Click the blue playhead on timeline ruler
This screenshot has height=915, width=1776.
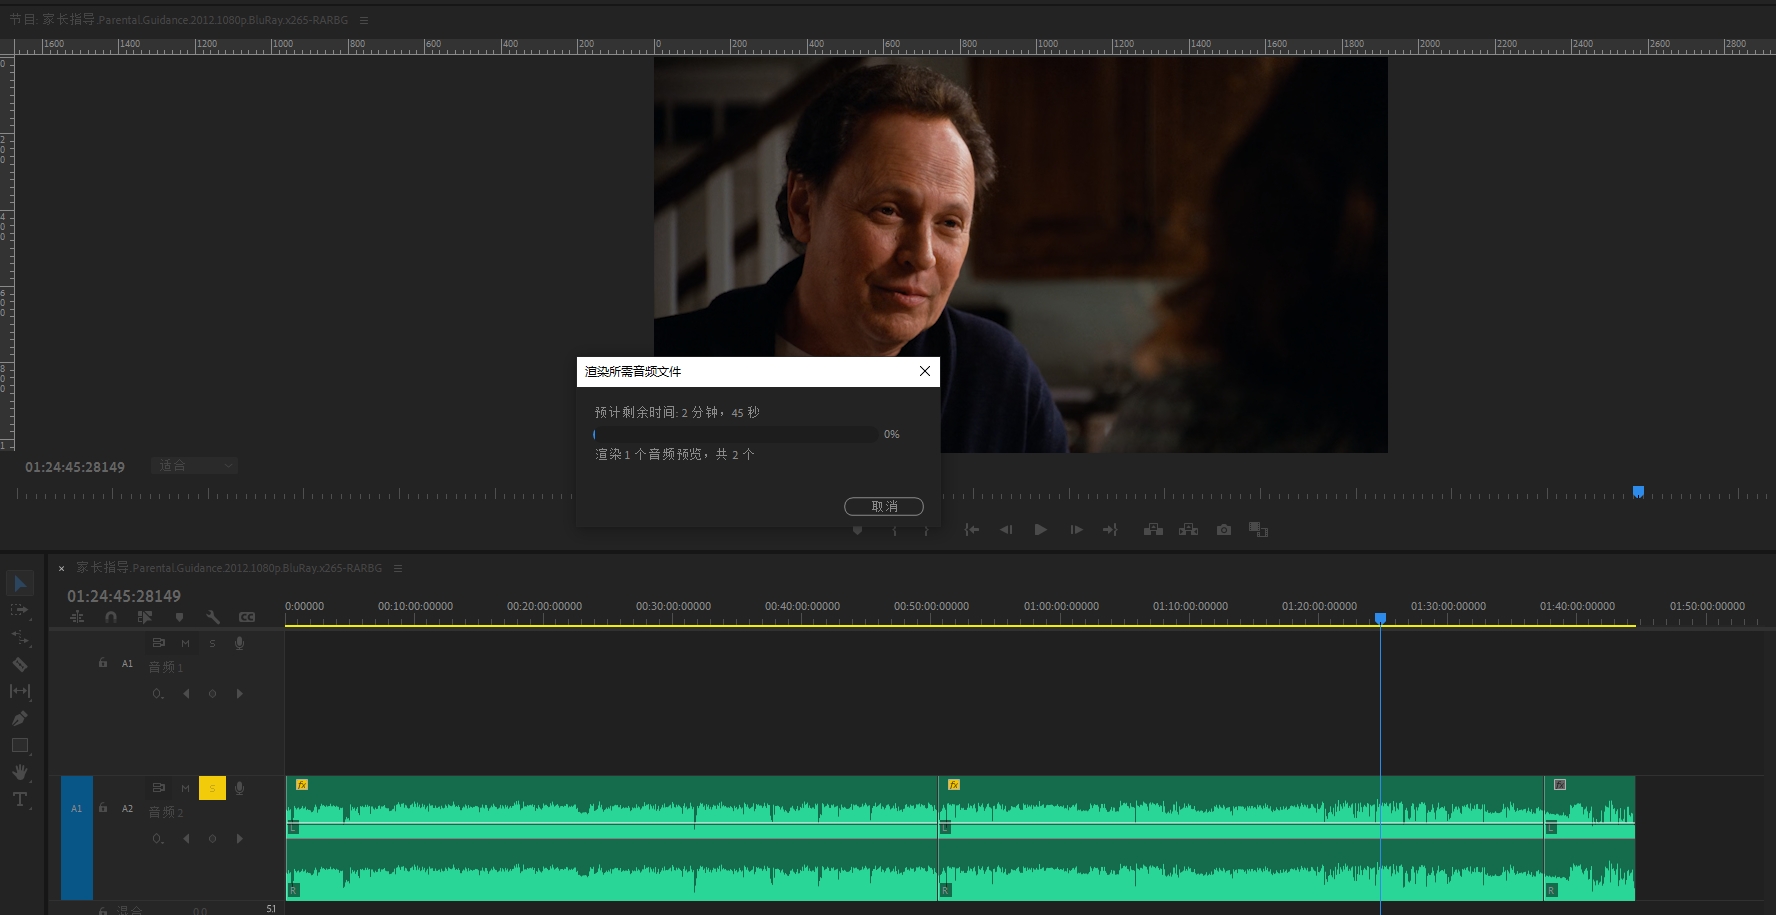[x=1380, y=618]
